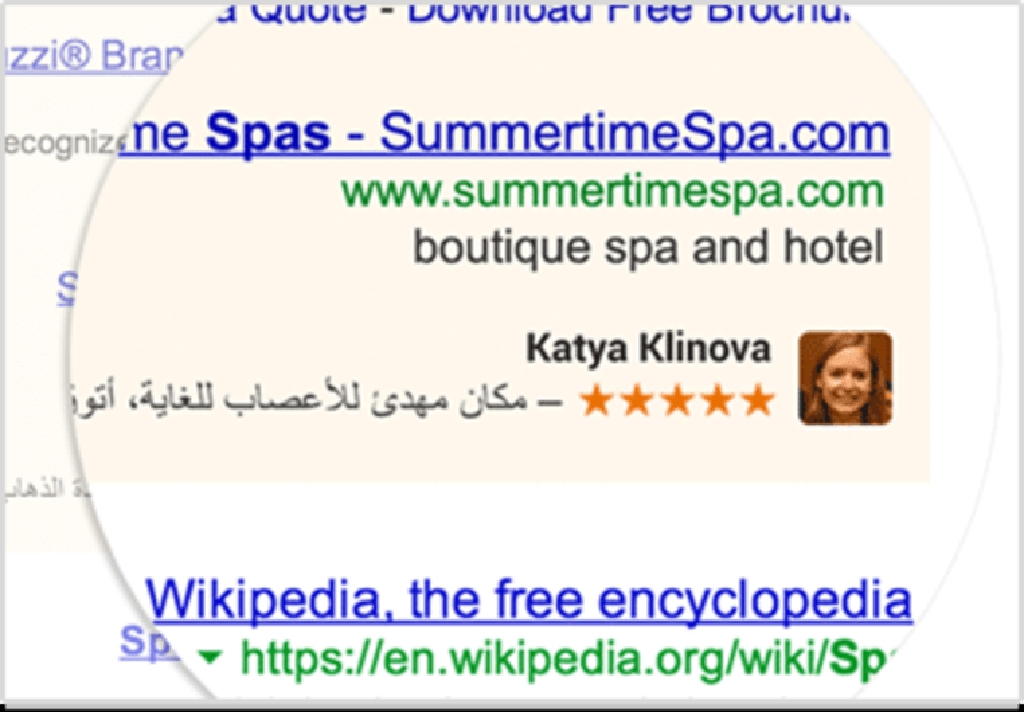Open the Wikipedia, the free encyclopedia result
The height and width of the screenshot is (712, 1024).
528,598
